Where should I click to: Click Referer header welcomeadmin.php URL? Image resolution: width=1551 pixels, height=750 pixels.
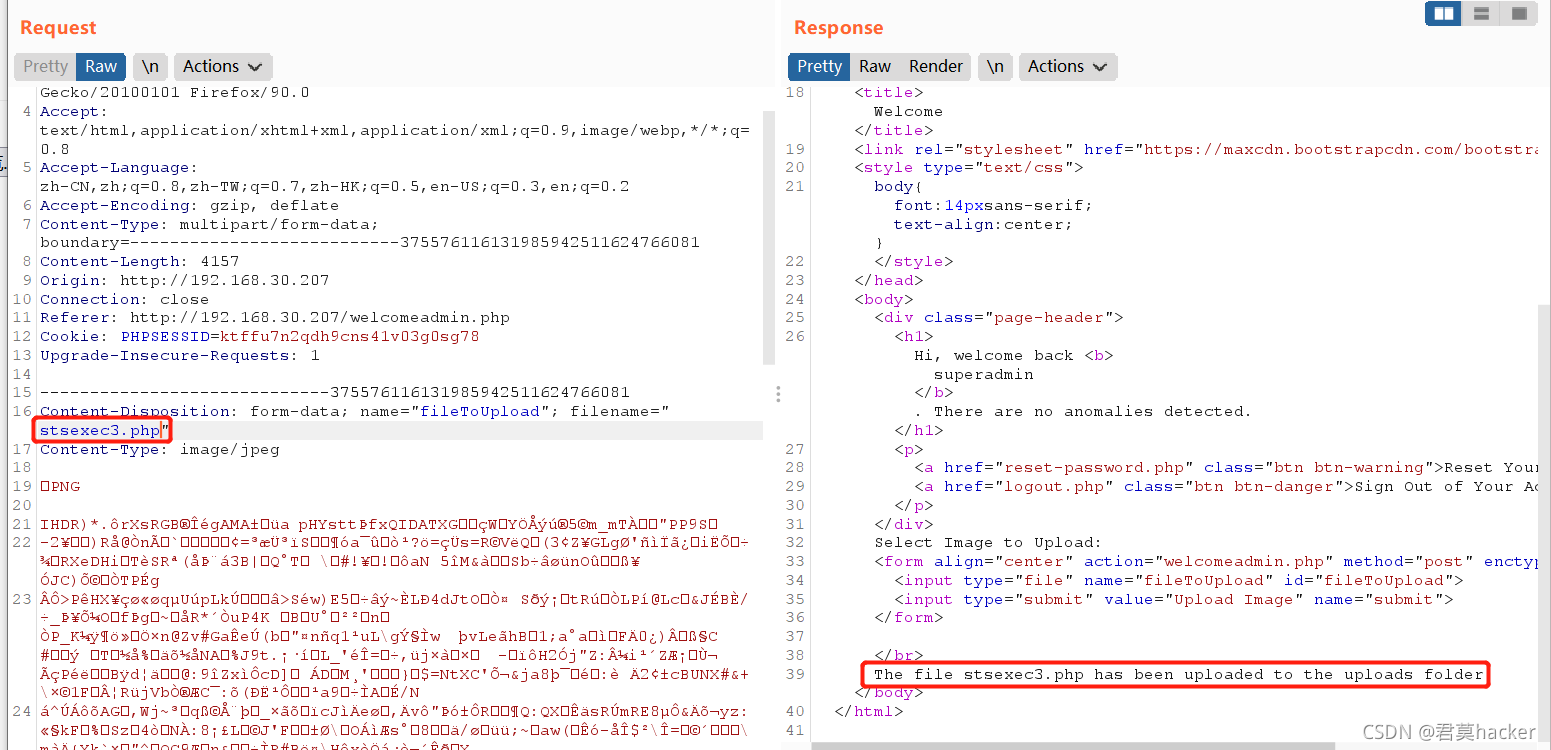click(x=320, y=317)
